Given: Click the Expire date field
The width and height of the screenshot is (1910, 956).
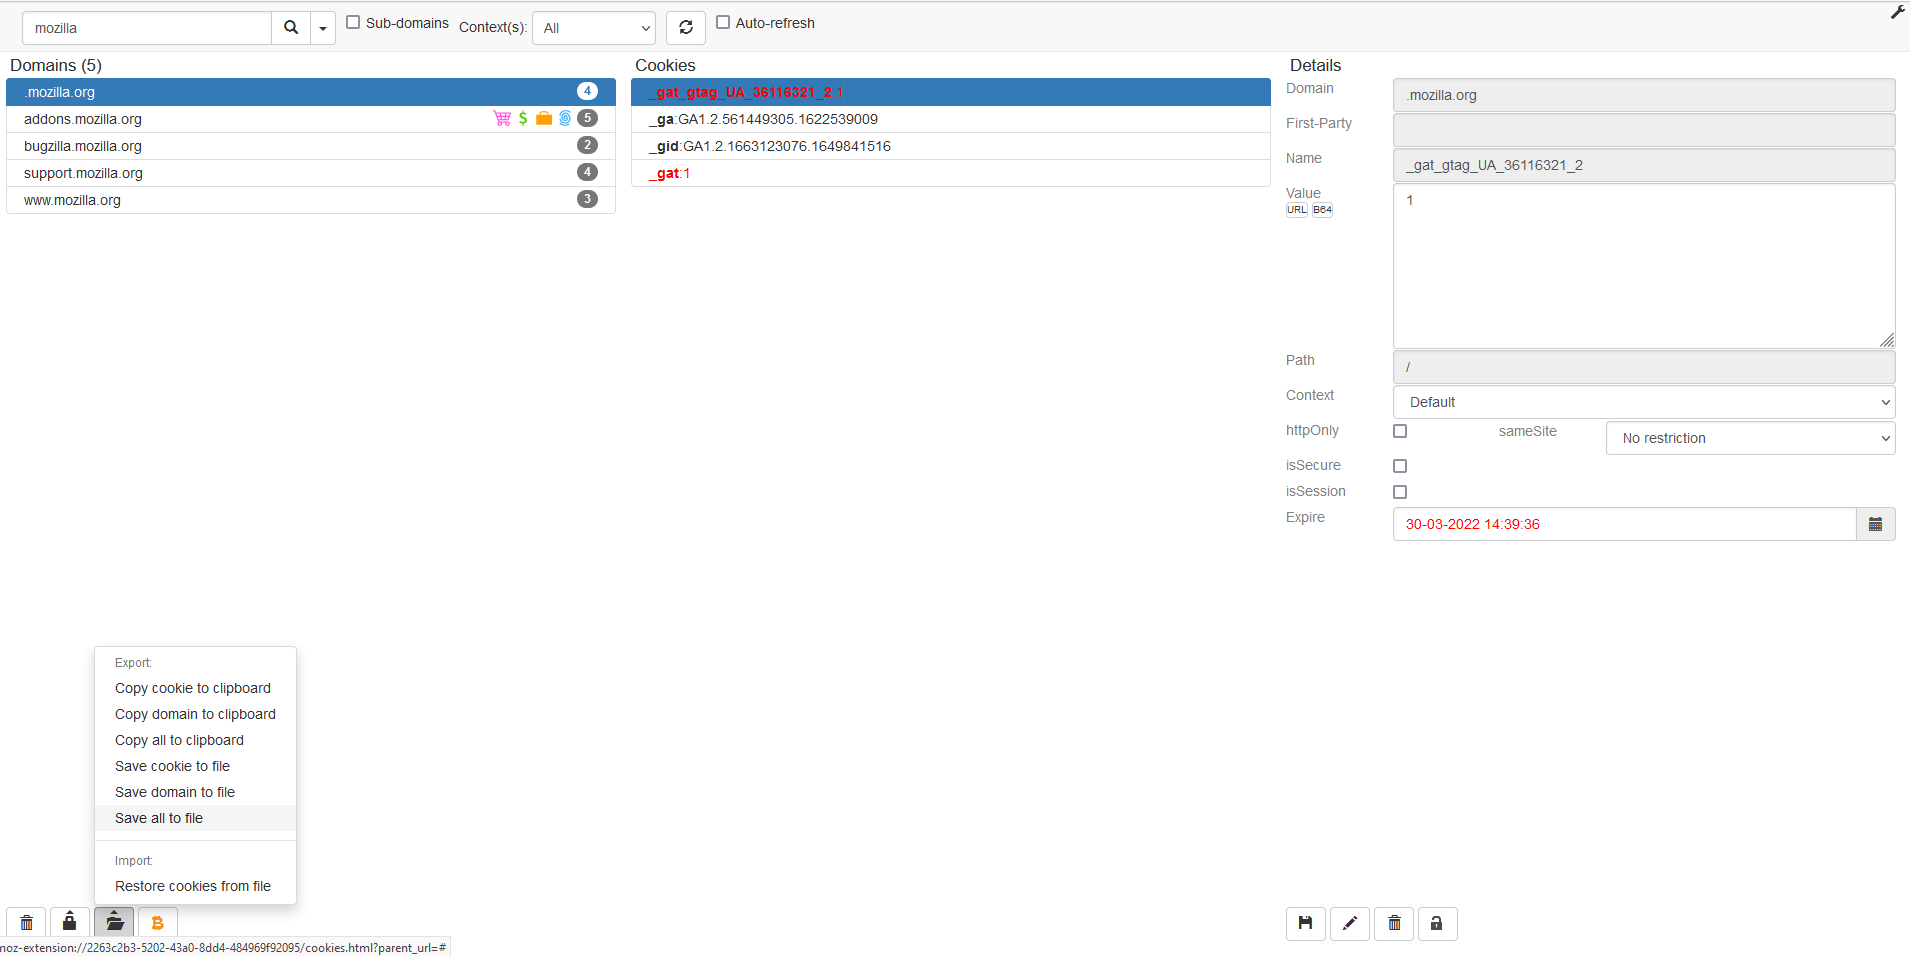Looking at the screenshot, I should [1625, 524].
